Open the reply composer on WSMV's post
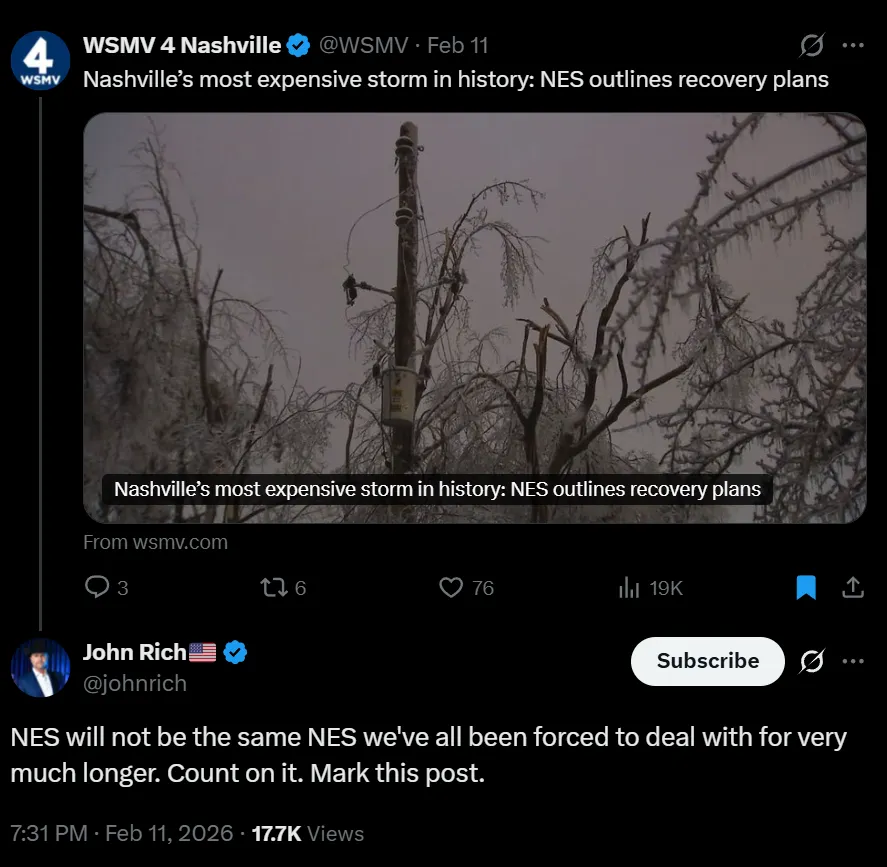Image resolution: width=887 pixels, height=867 pixels. pyautogui.click(x=95, y=588)
